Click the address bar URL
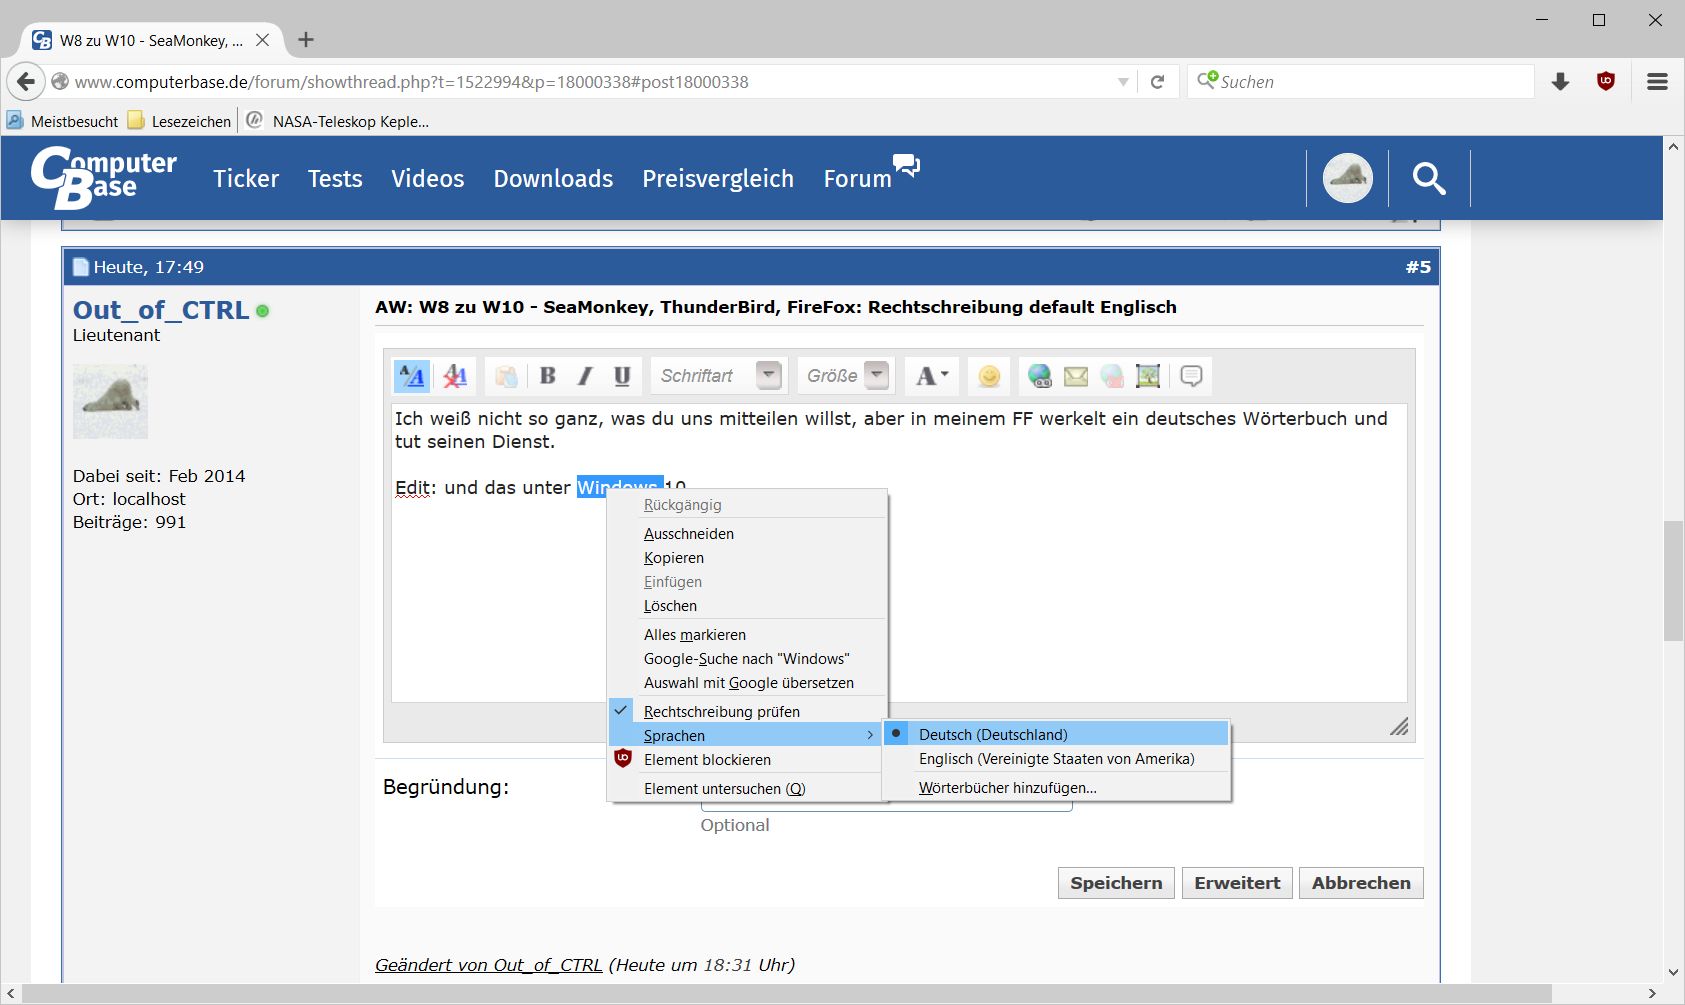 click(x=411, y=82)
